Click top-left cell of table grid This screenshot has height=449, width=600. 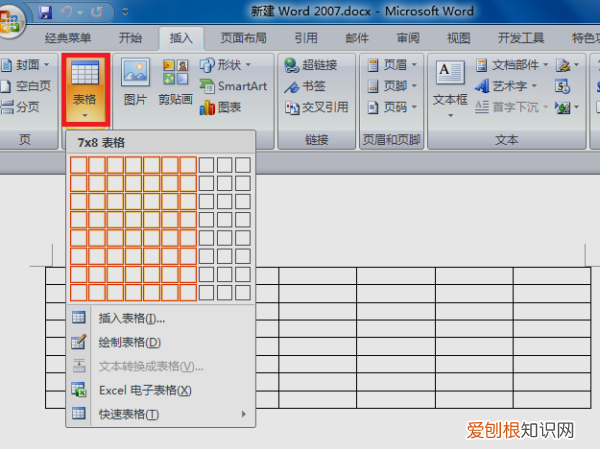[78, 165]
